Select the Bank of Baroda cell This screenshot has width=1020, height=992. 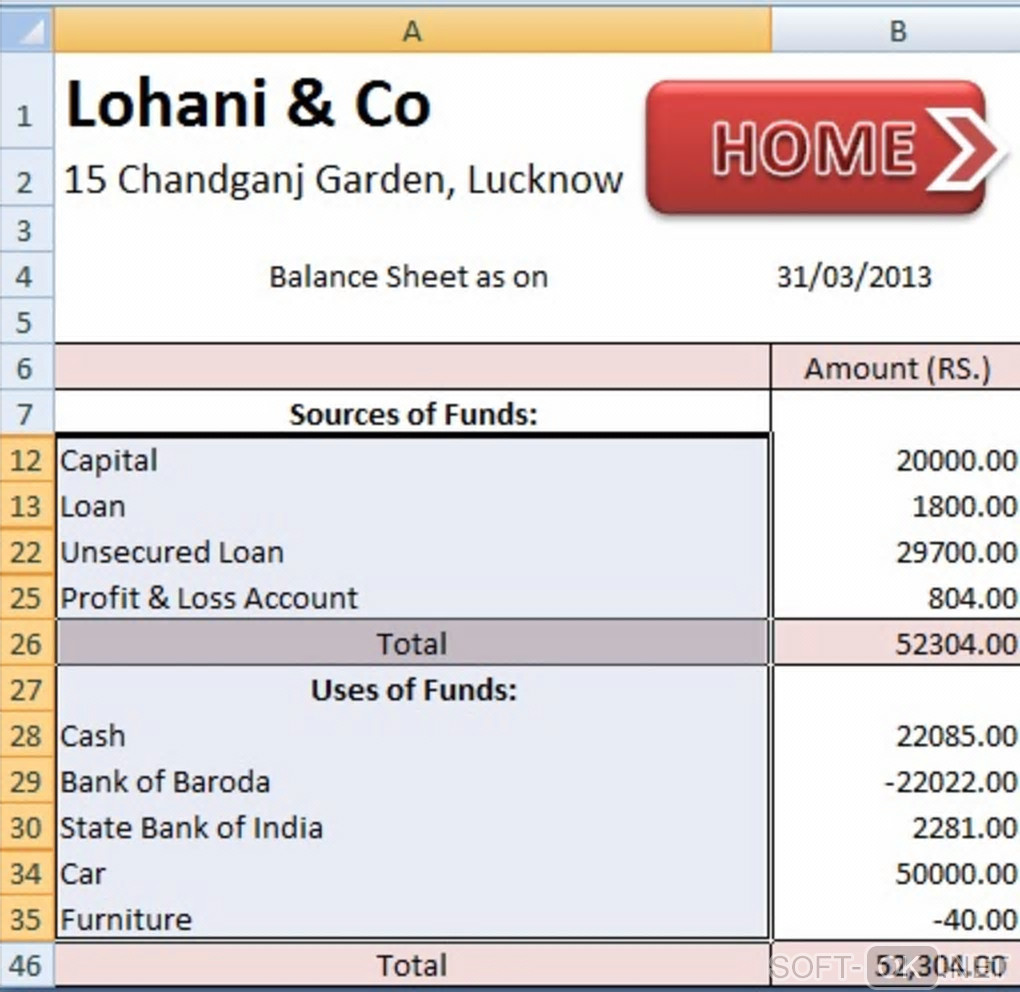[412, 781]
